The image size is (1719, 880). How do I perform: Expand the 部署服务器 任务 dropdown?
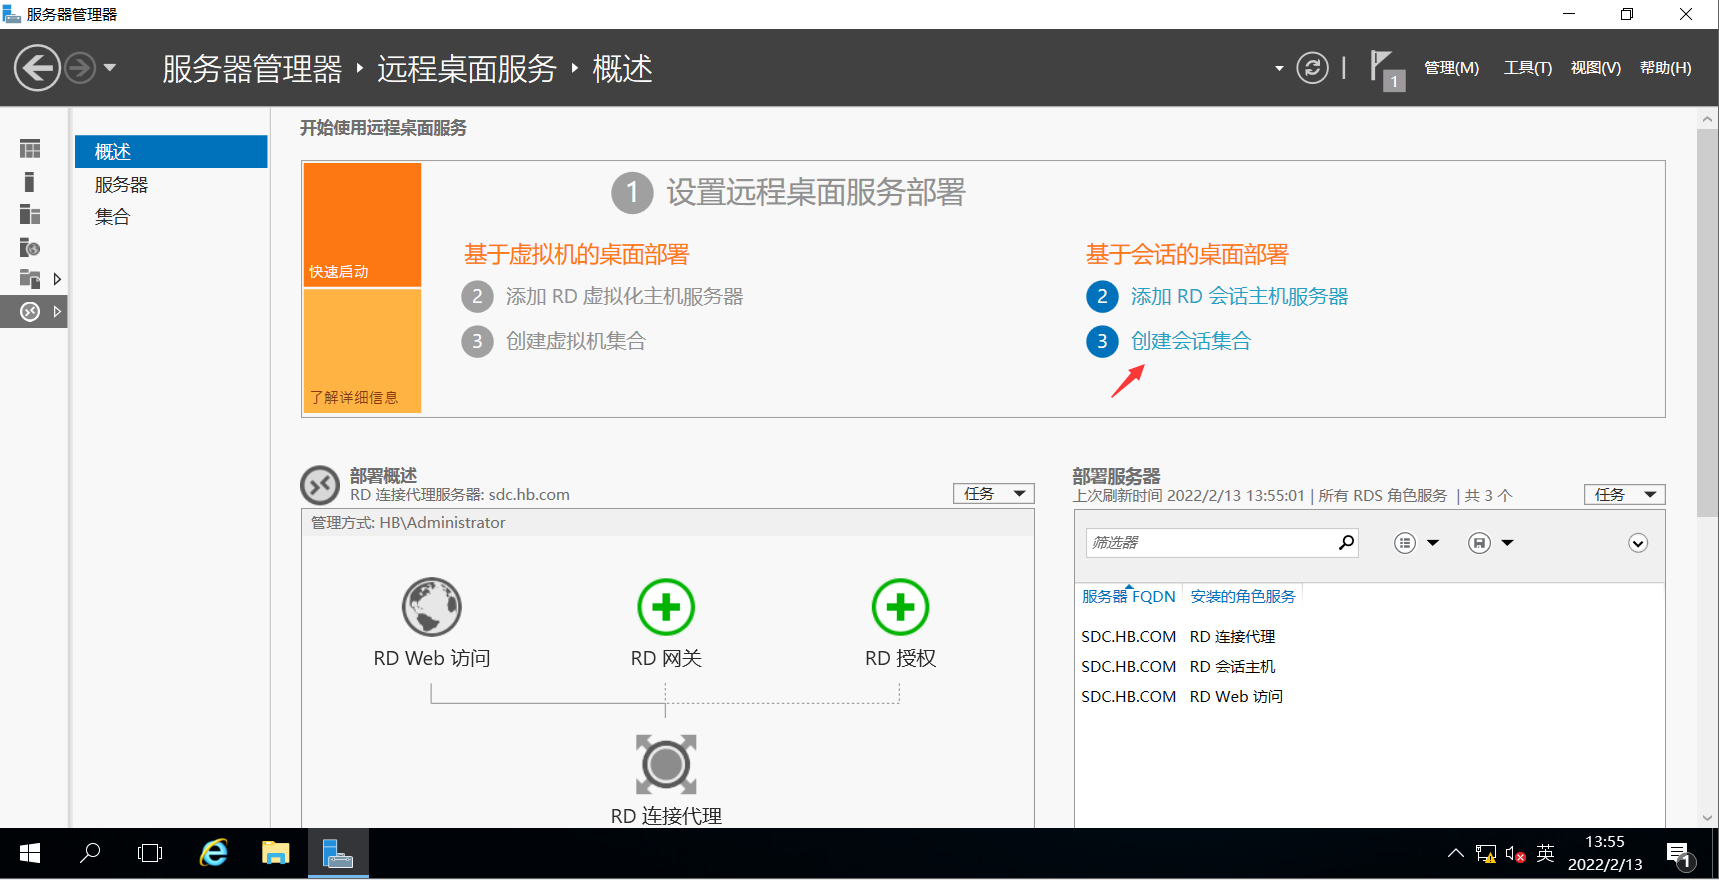[1624, 494]
